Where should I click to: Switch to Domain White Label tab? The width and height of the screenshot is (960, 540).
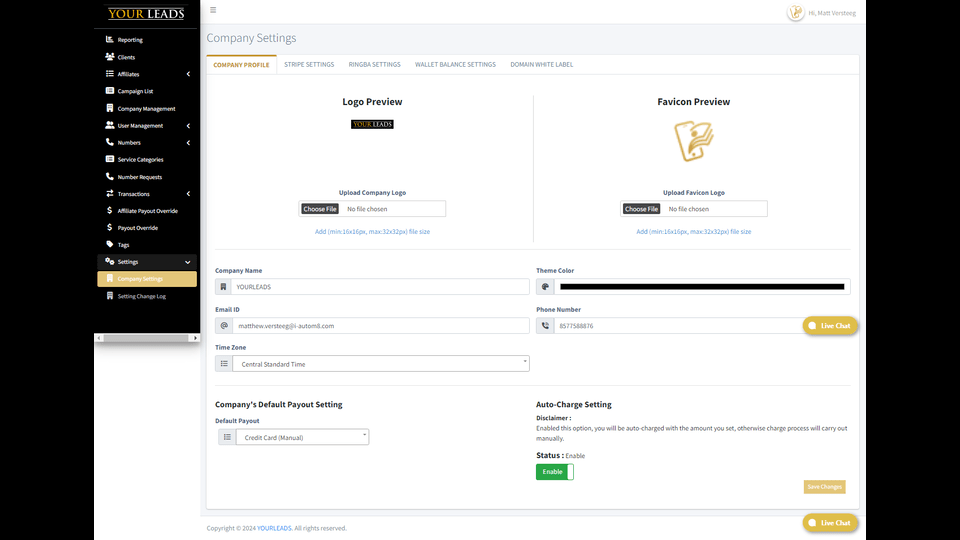coord(542,64)
